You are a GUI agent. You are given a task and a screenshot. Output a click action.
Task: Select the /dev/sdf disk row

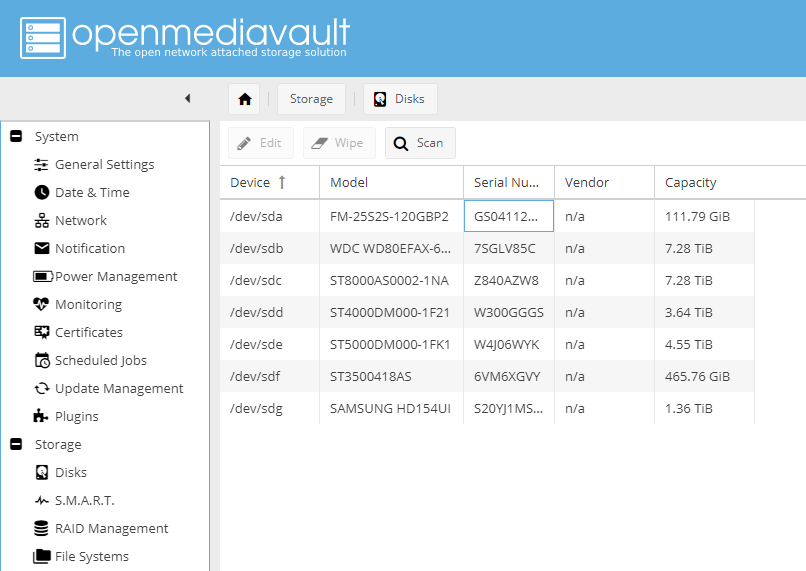(x=487, y=376)
